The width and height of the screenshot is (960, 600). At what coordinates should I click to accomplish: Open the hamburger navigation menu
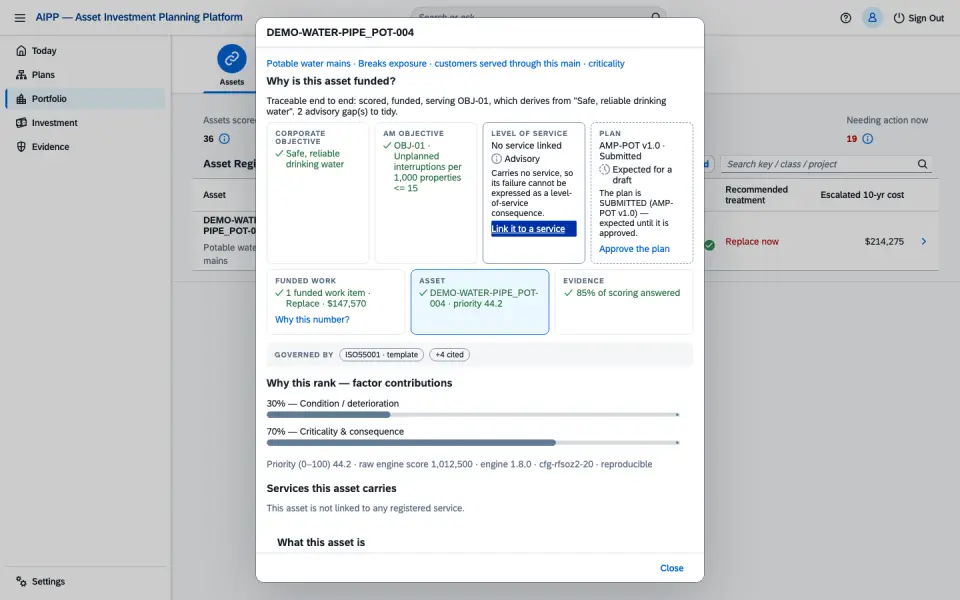[x=20, y=18]
